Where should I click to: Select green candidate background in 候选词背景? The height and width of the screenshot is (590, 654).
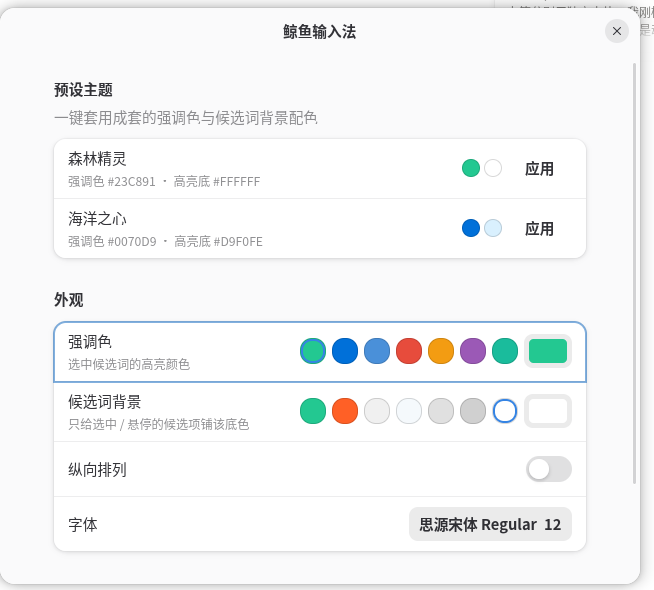click(x=313, y=411)
